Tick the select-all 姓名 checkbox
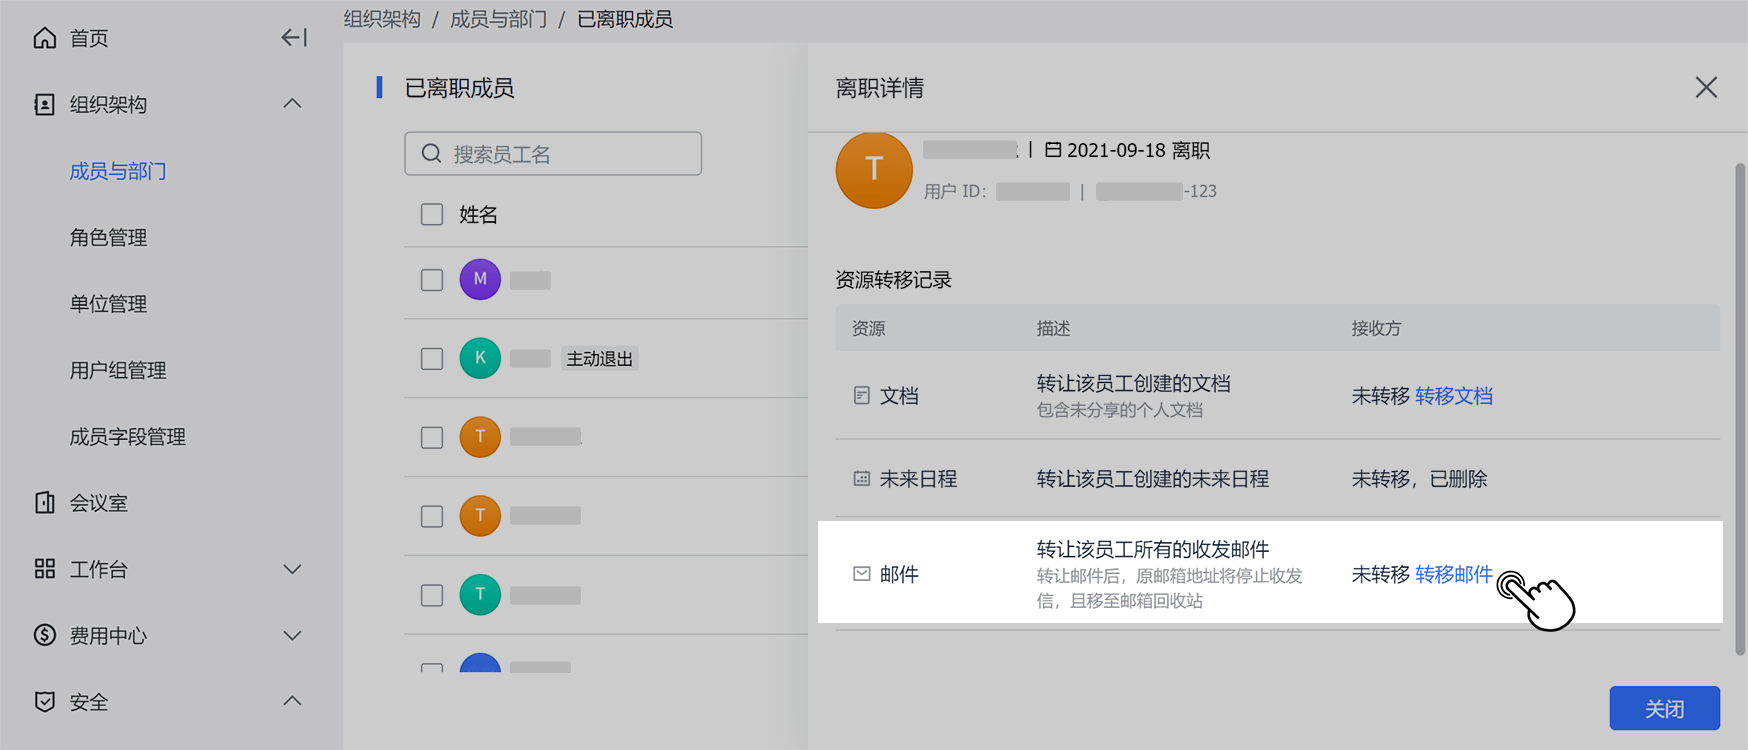The width and height of the screenshot is (1748, 750). pos(432,214)
